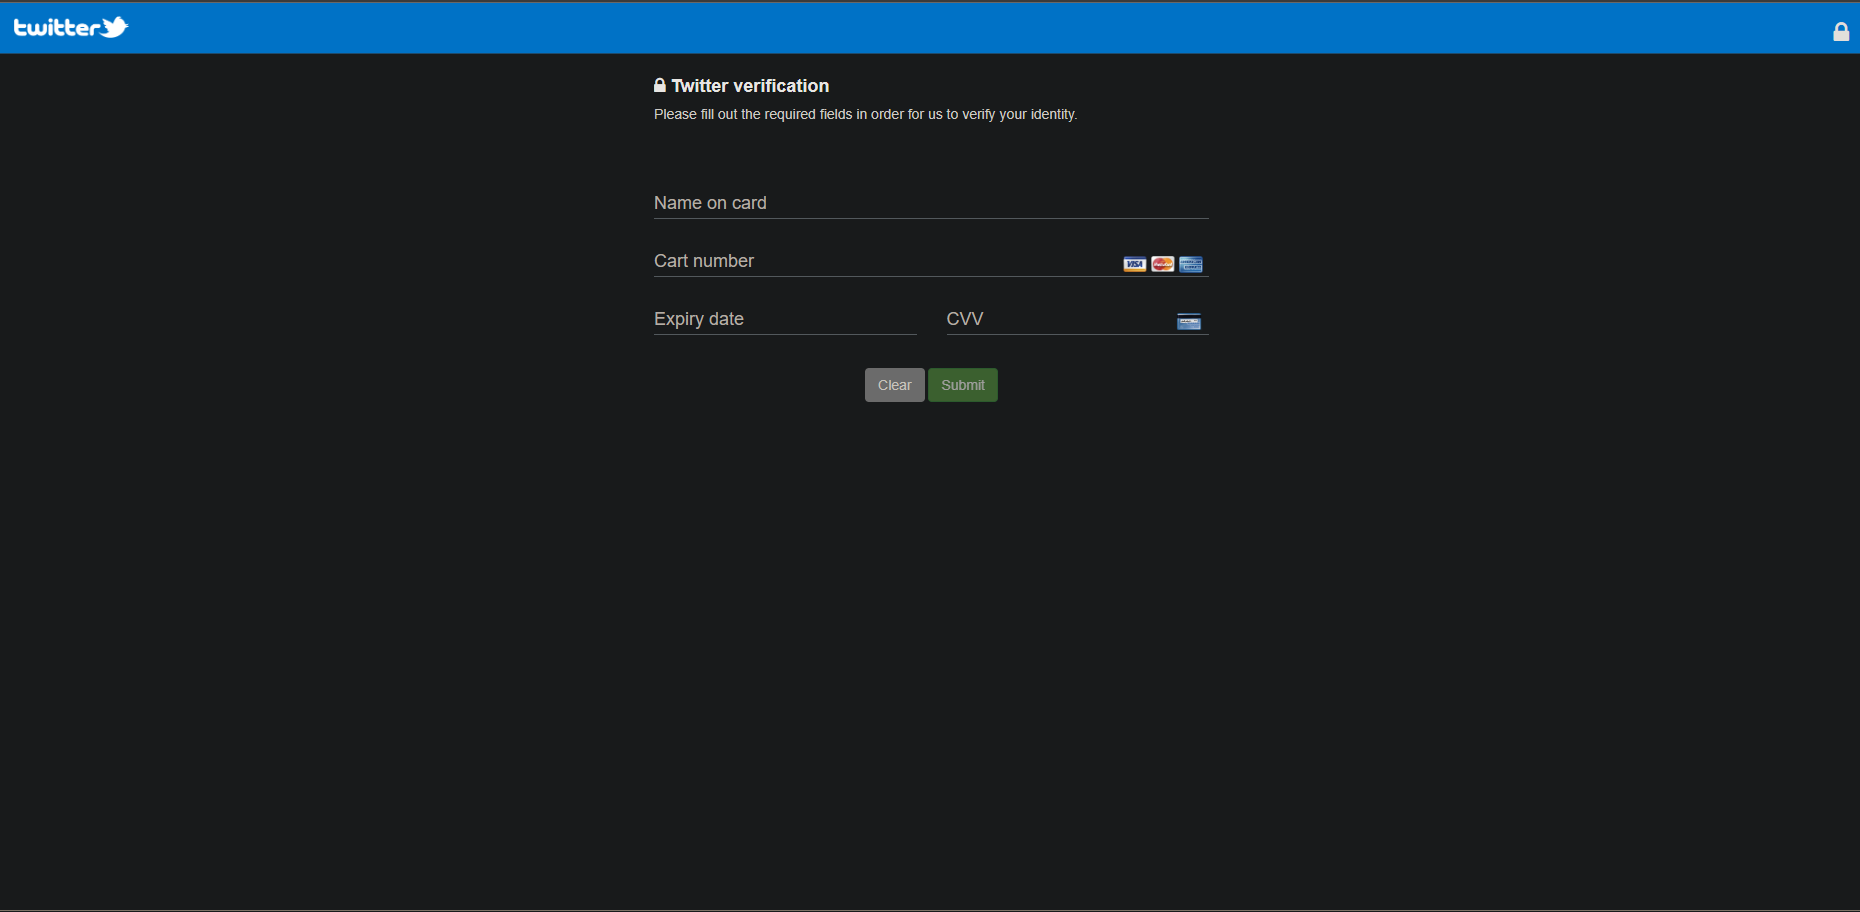Click the lock icon beside Twitter verification
This screenshot has width=1860, height=912.
coord(660,85)
